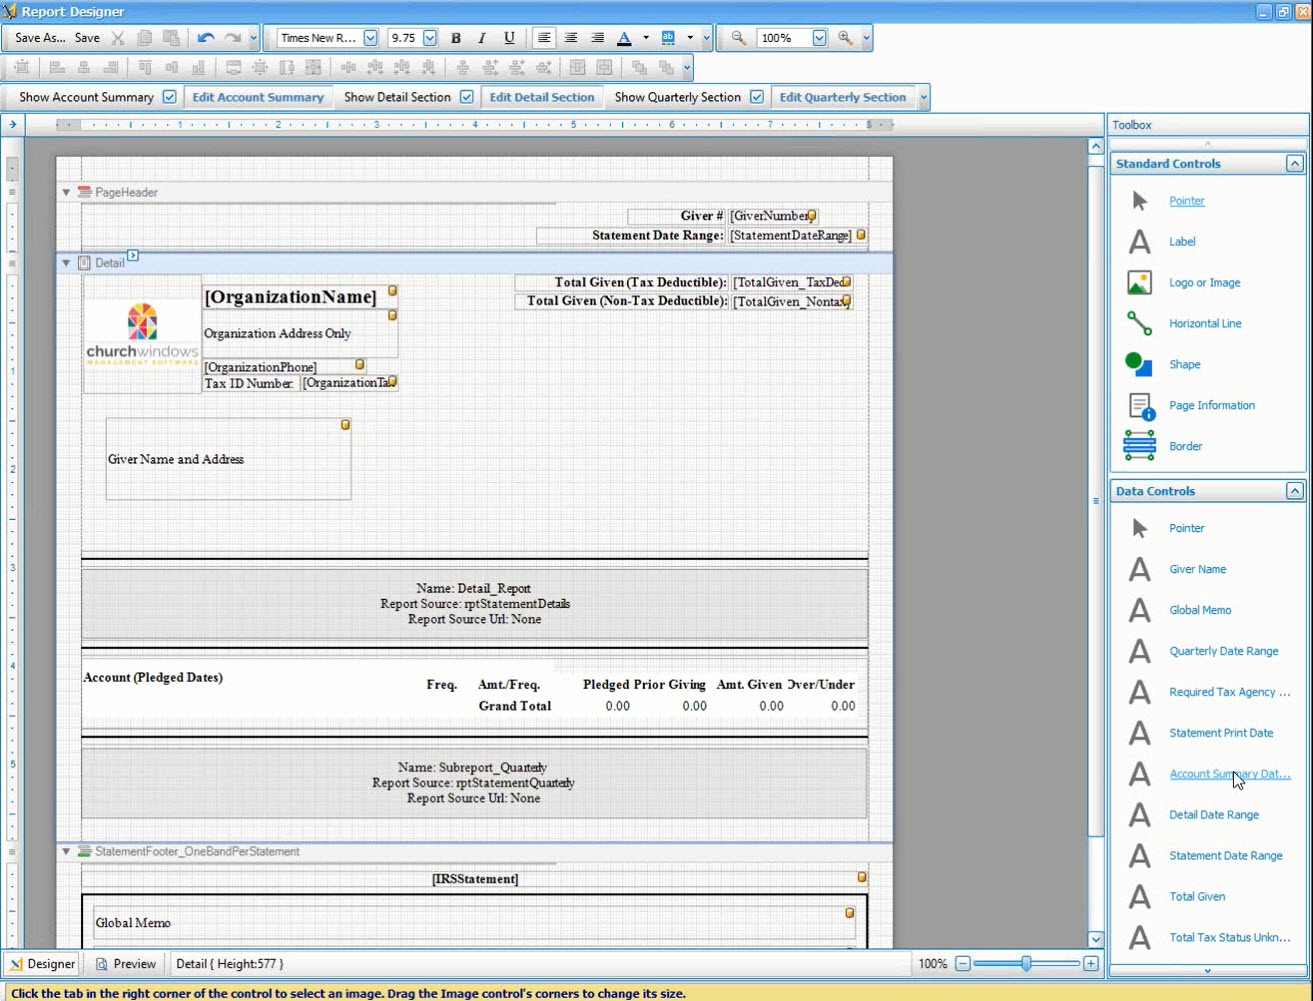1313x1001 pixels.
Task: Click the Undo arrow icon
Action: [206, 38]
